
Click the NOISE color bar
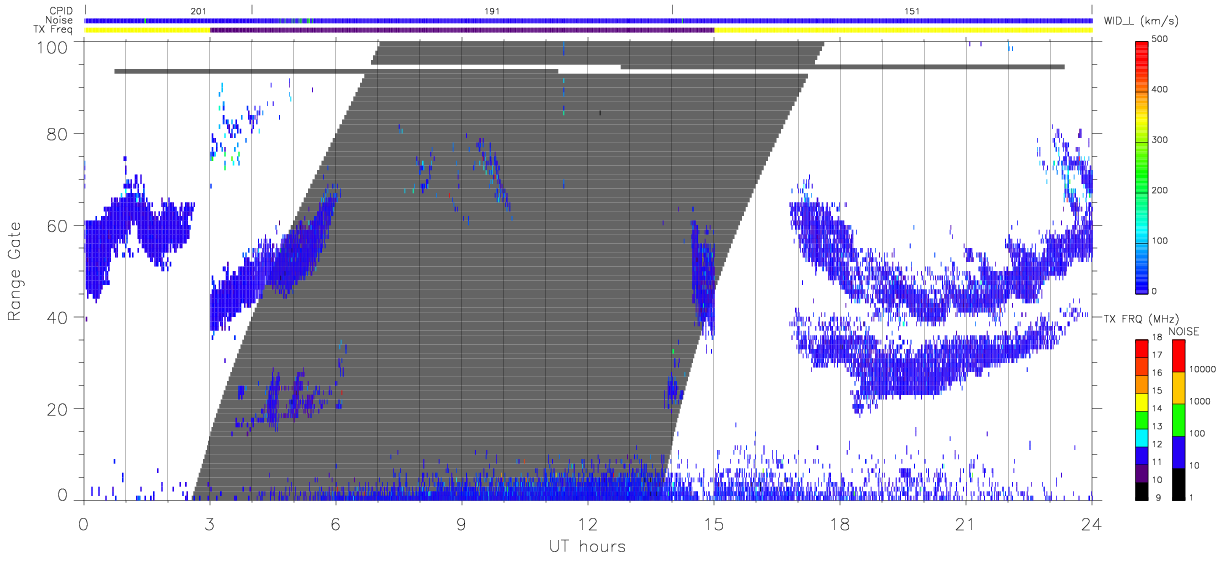(1177, 419)
